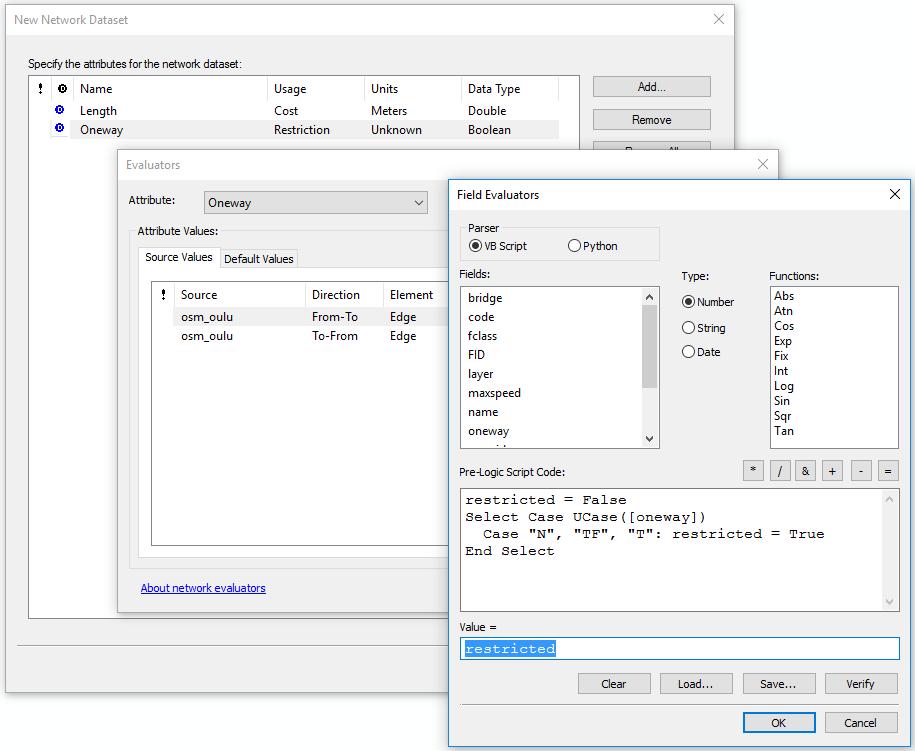Select the Length attribute row
The width and height of the screenshot is (915, 751).
click(x=305, y=111)
